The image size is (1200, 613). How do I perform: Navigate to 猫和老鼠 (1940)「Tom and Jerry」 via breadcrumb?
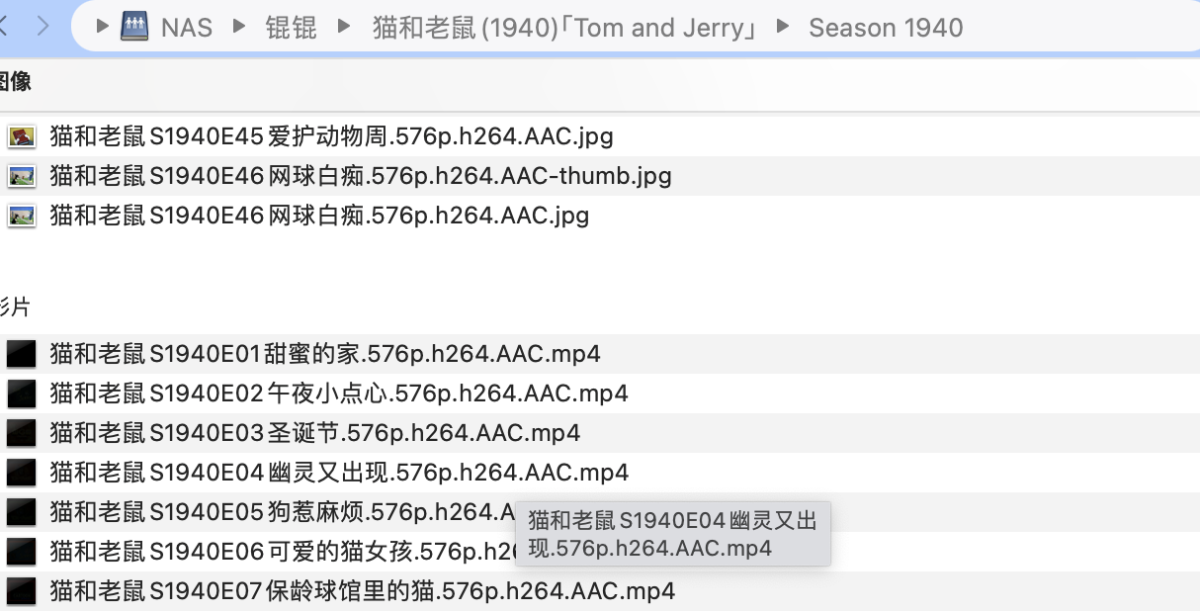click(564, 27)
